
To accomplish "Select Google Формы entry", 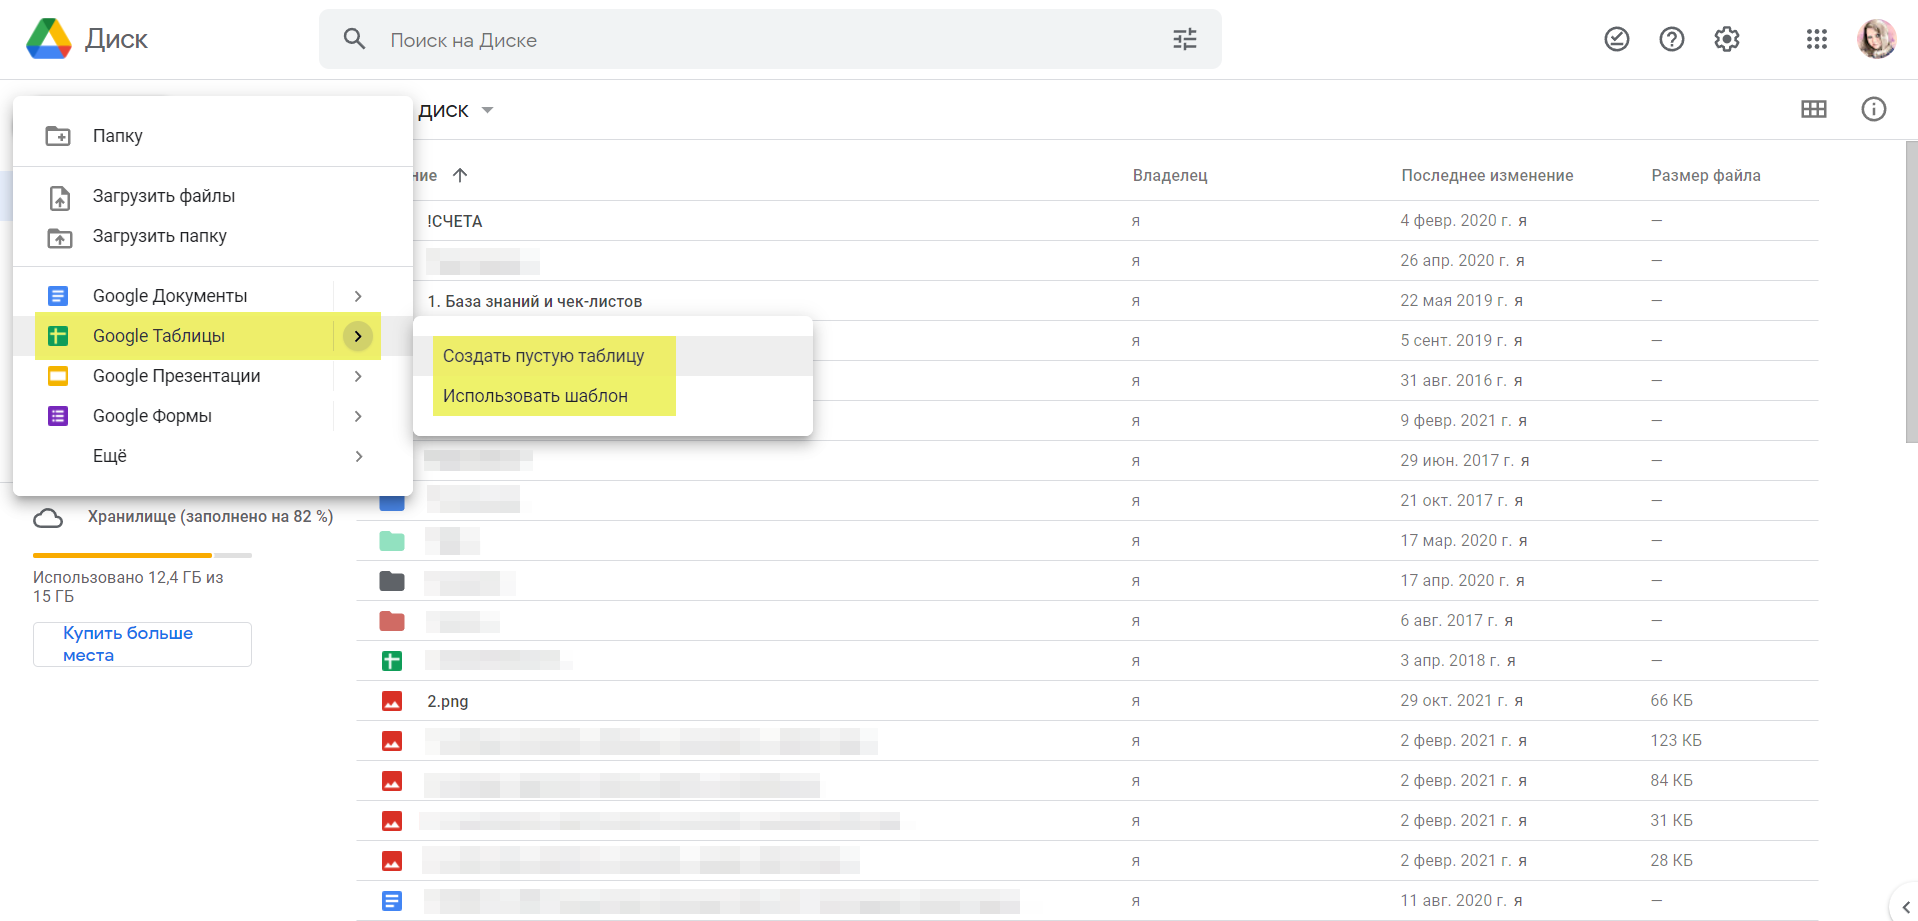I will pos(213,416).
